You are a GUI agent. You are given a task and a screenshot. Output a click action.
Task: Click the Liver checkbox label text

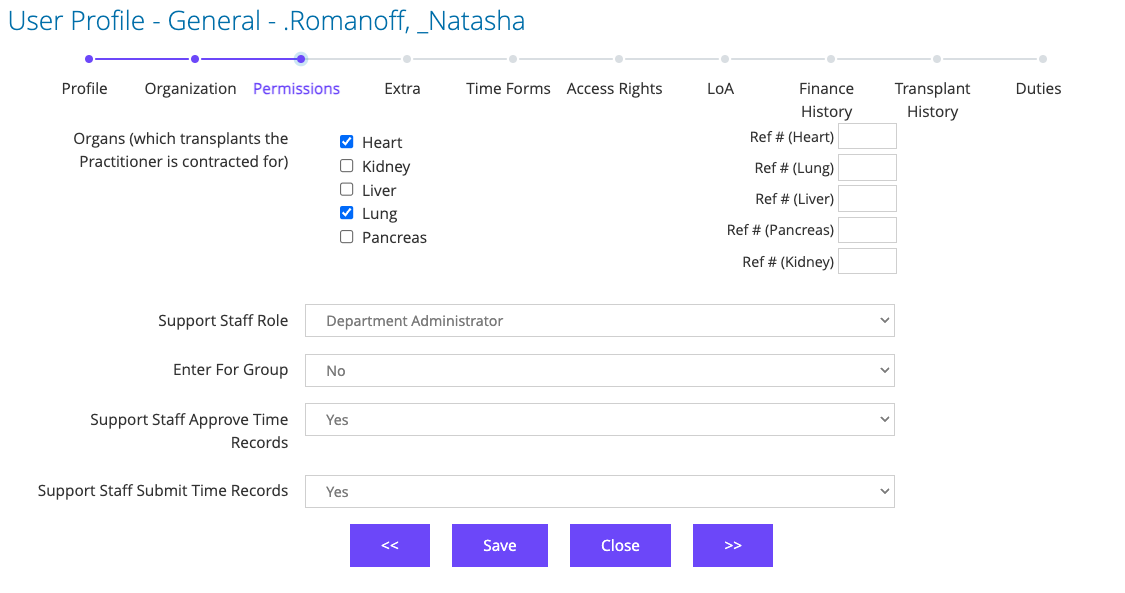pos(379,190)
